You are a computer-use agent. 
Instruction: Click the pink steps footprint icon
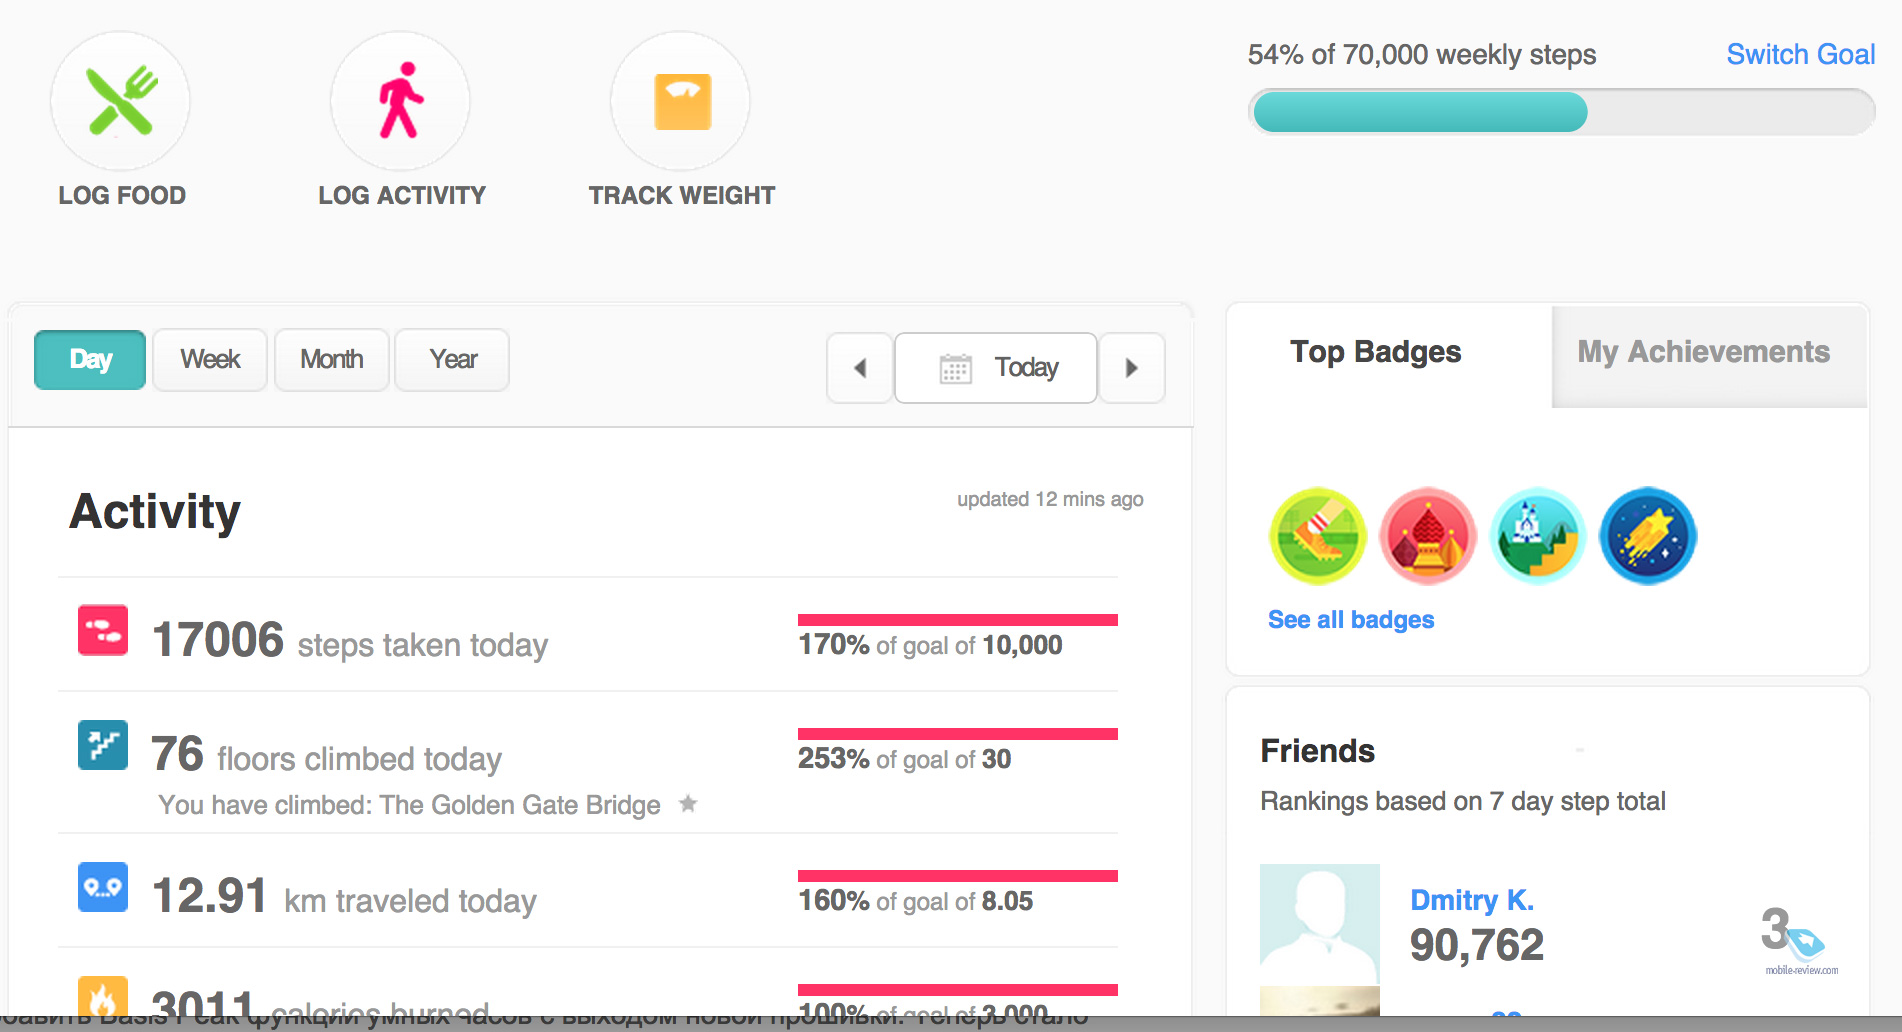coord(103,630)
